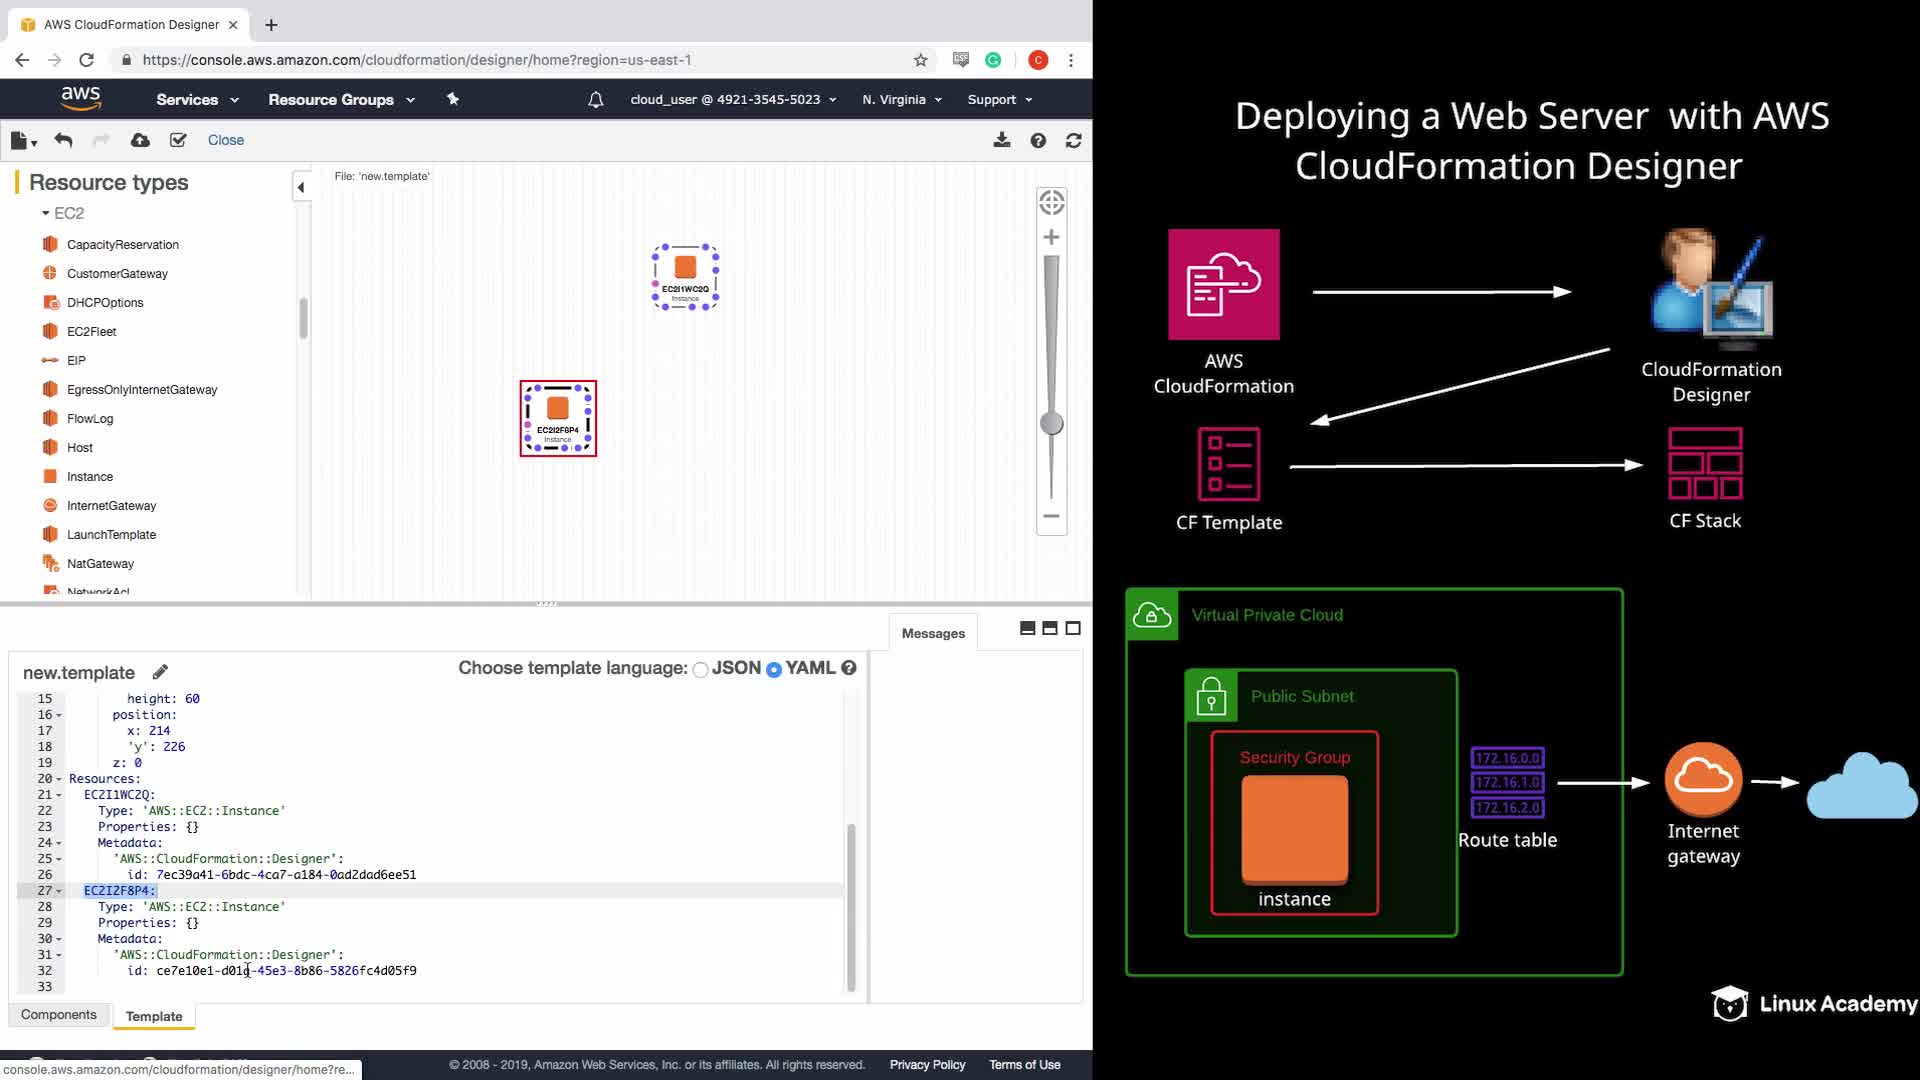Open the AWS notifications bell
This screenshot has width=1920, height=1080.
tap(595, 100)
